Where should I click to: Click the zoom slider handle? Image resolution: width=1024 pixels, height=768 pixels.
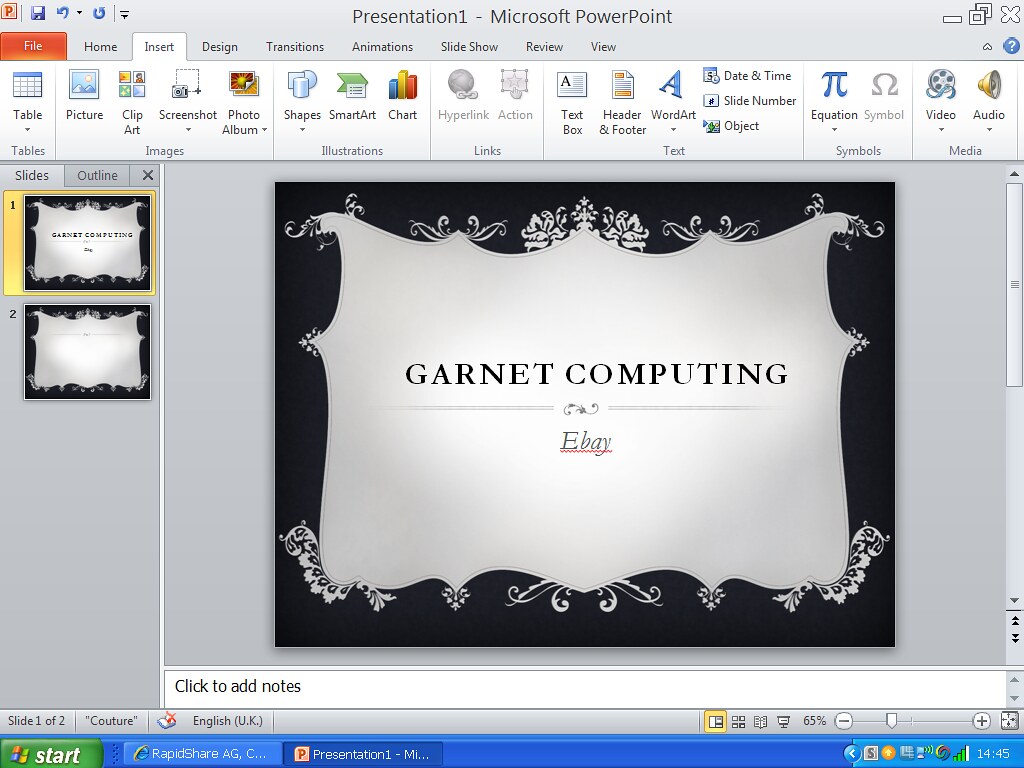891,721
